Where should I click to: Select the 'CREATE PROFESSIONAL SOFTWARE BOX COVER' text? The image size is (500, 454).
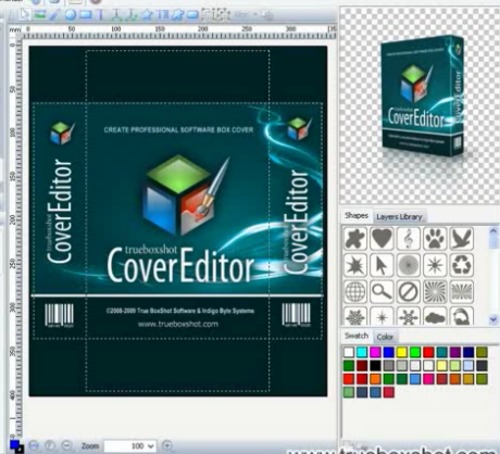pos(179,130)
